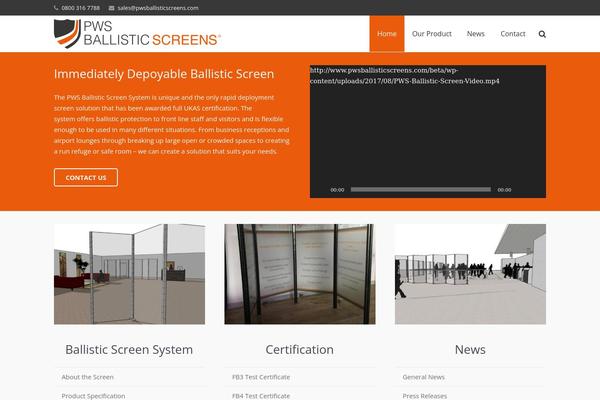Open the Contact menu item

513,34
